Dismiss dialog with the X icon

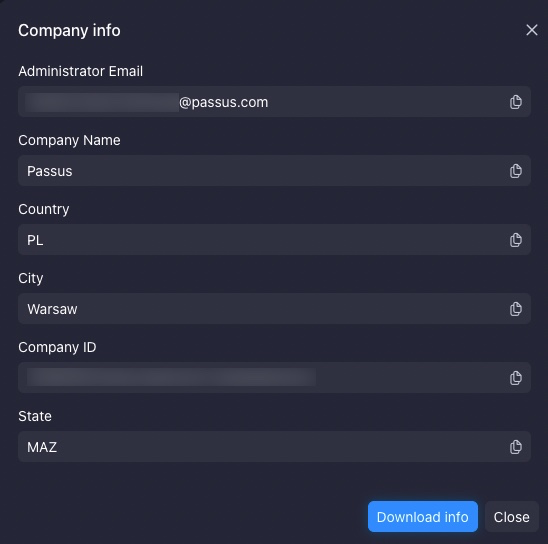pyautogui.click(x=532, y=30)
